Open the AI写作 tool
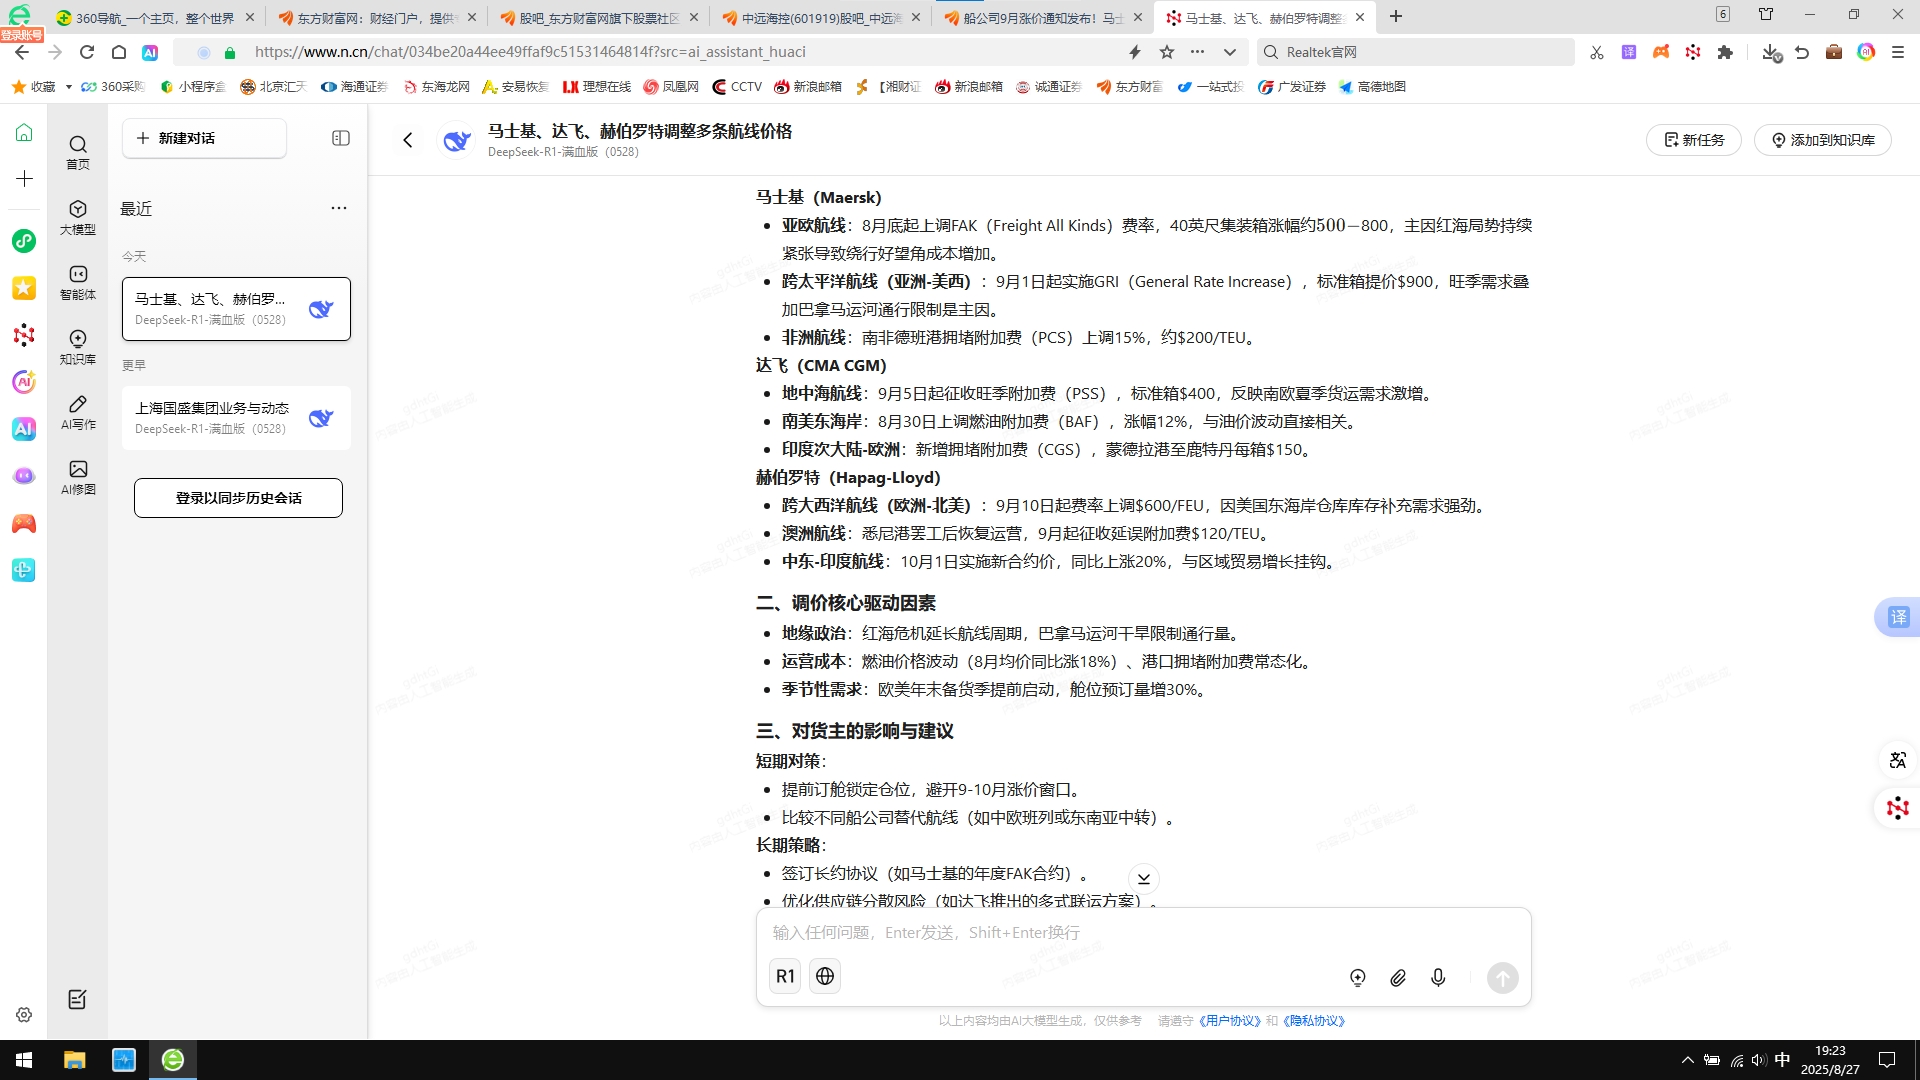This screenshot has height=1080, width=1920. coord(78,412)
